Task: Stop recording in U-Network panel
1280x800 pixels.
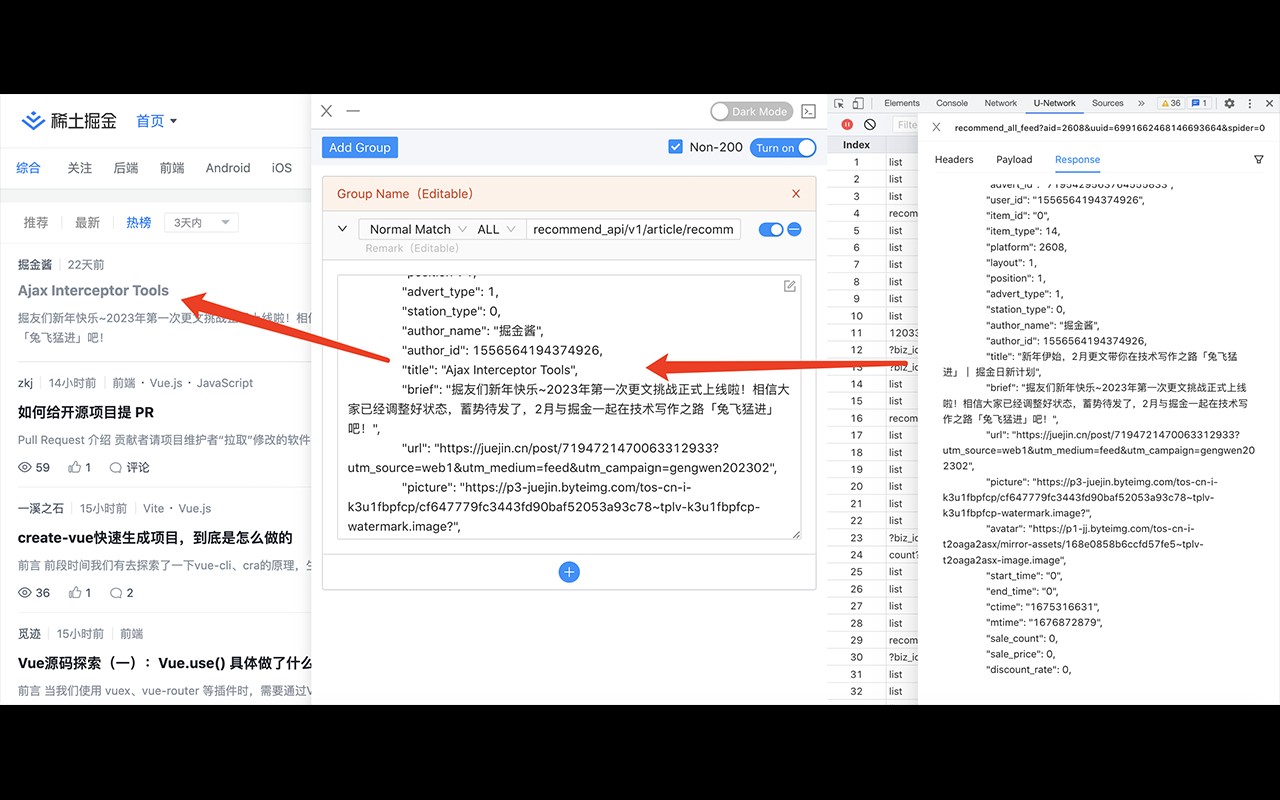Action: pyautogui.click(x=847, y=125)
